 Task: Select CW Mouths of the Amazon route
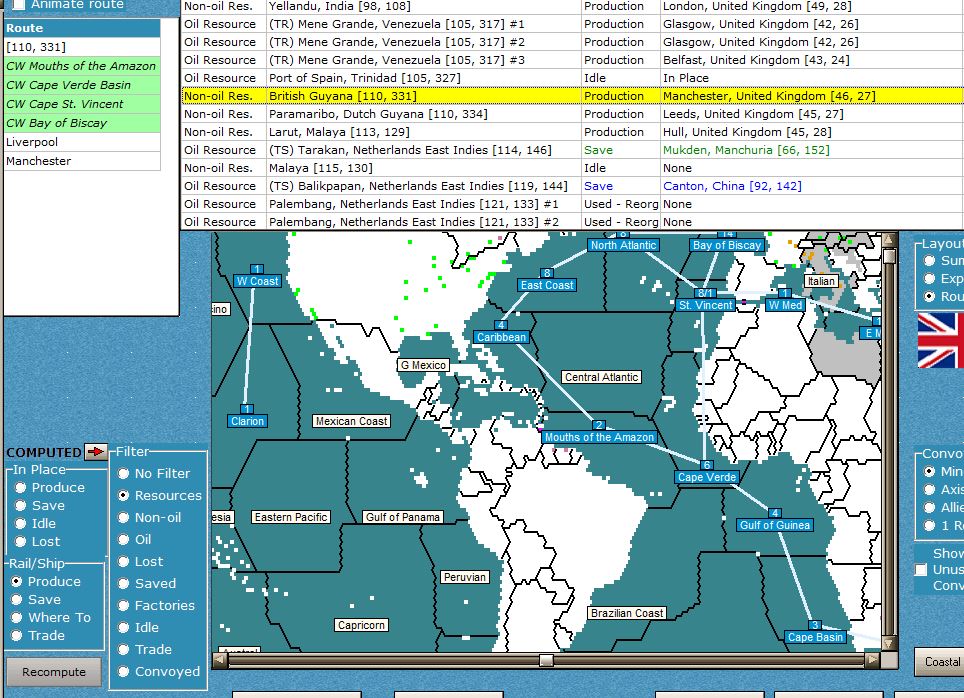point(82,66)
